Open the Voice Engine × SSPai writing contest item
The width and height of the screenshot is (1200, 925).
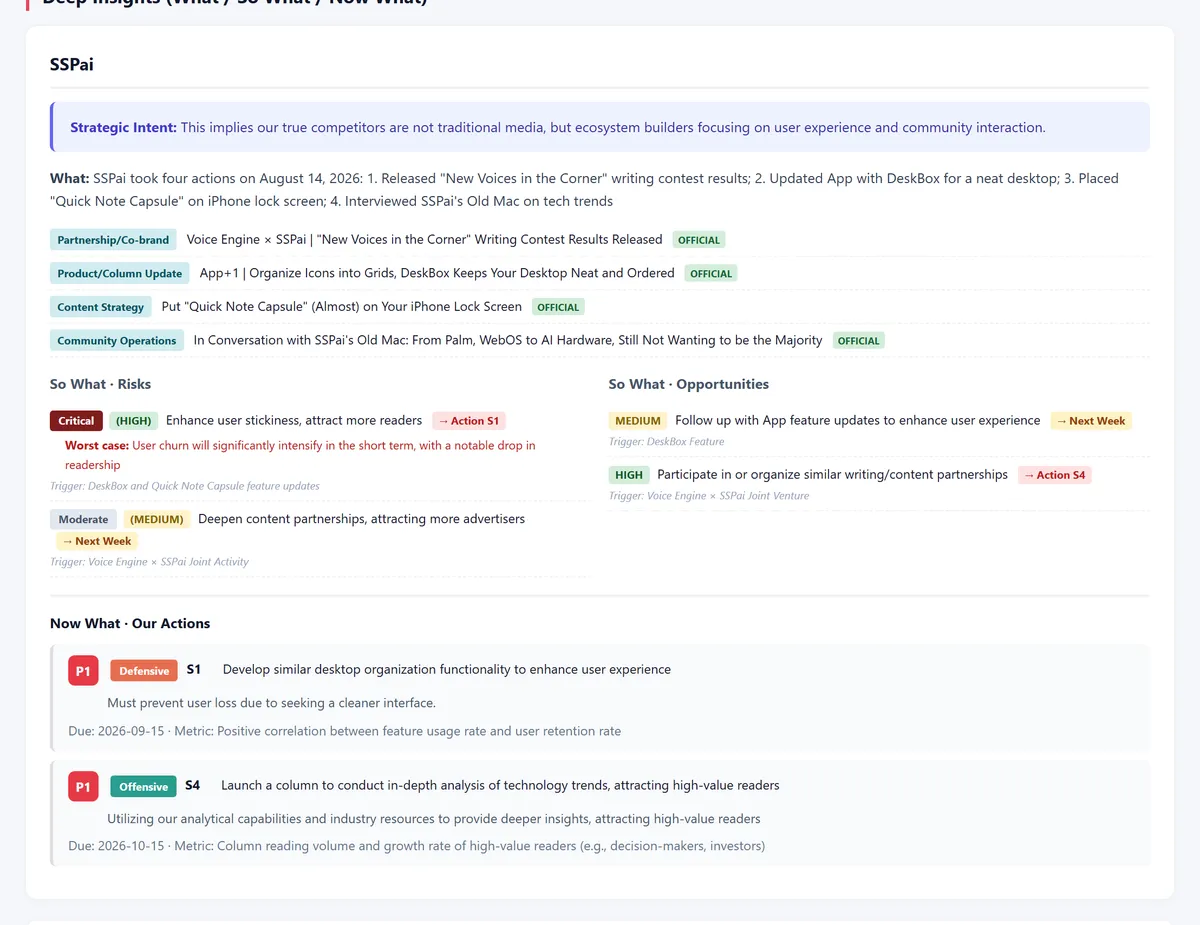[x=424, y=240]
